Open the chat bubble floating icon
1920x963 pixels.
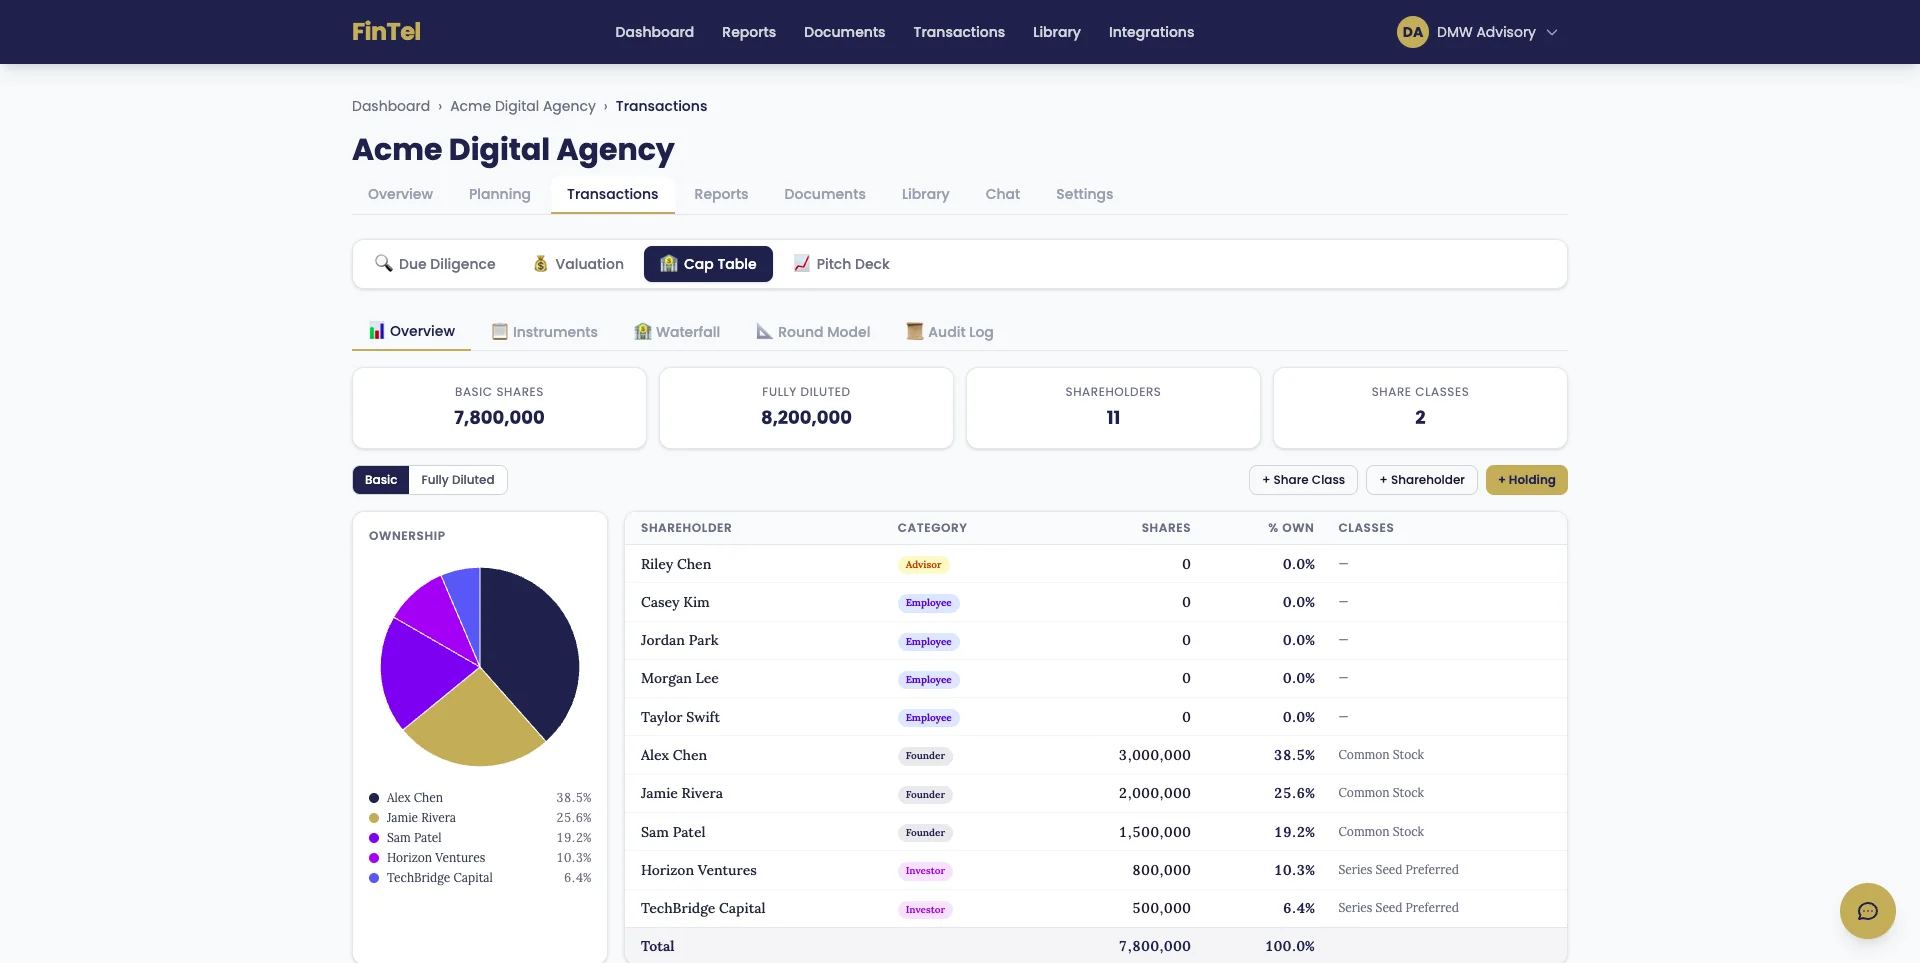click(x=1867, y=911)
